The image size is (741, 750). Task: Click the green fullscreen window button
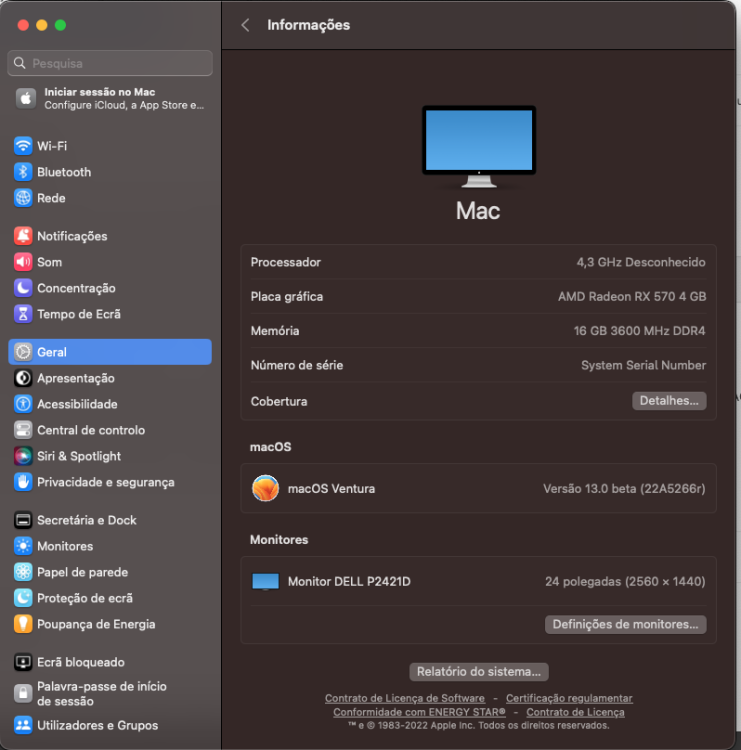coord(60,25)
